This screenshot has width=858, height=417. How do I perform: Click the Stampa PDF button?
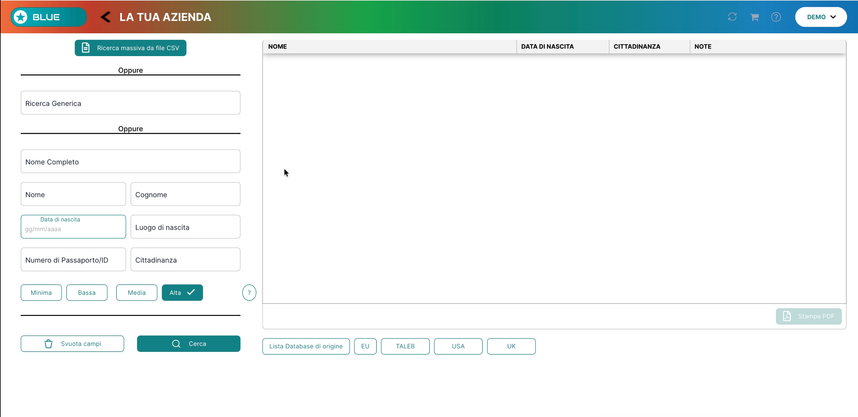click(x=809, y=316)
